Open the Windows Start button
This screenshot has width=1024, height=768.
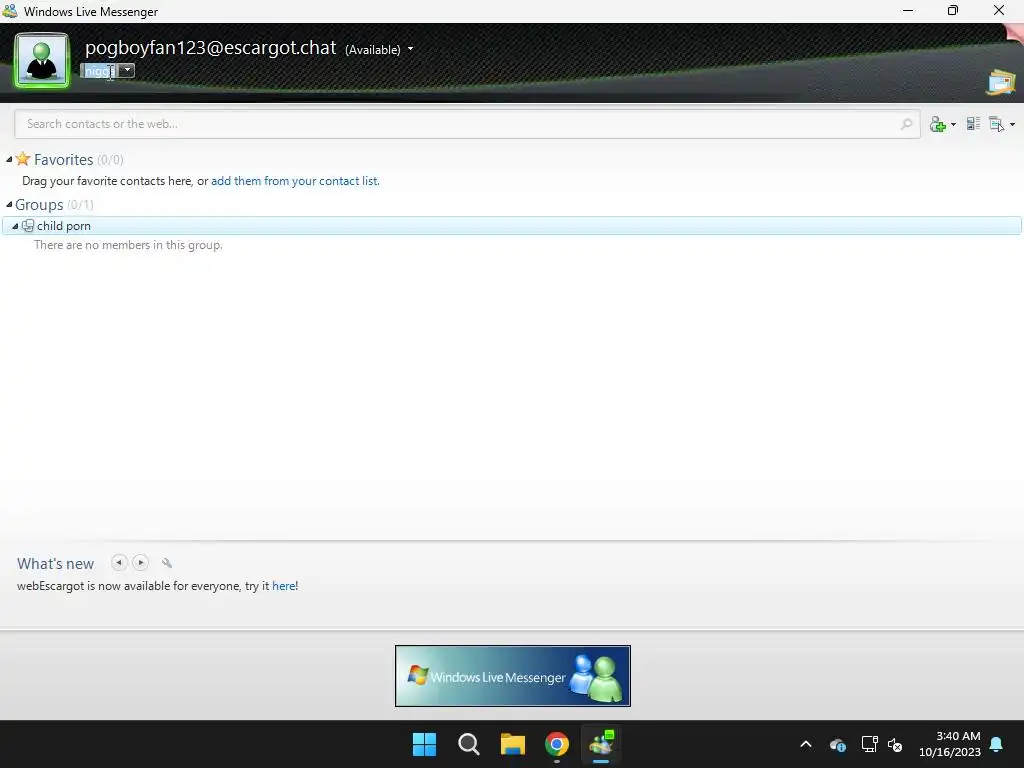[424, 744]
